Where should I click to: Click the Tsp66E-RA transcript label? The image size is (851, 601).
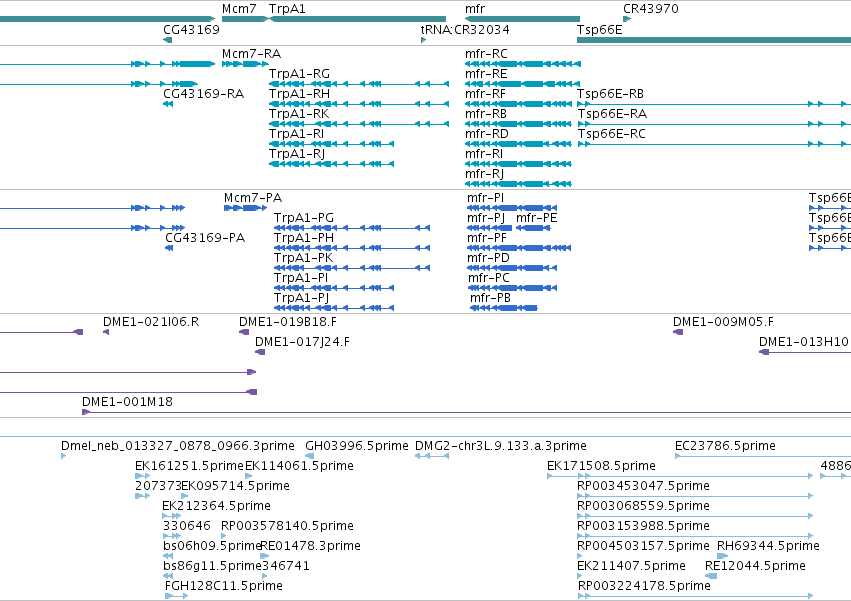pos(612,114)
